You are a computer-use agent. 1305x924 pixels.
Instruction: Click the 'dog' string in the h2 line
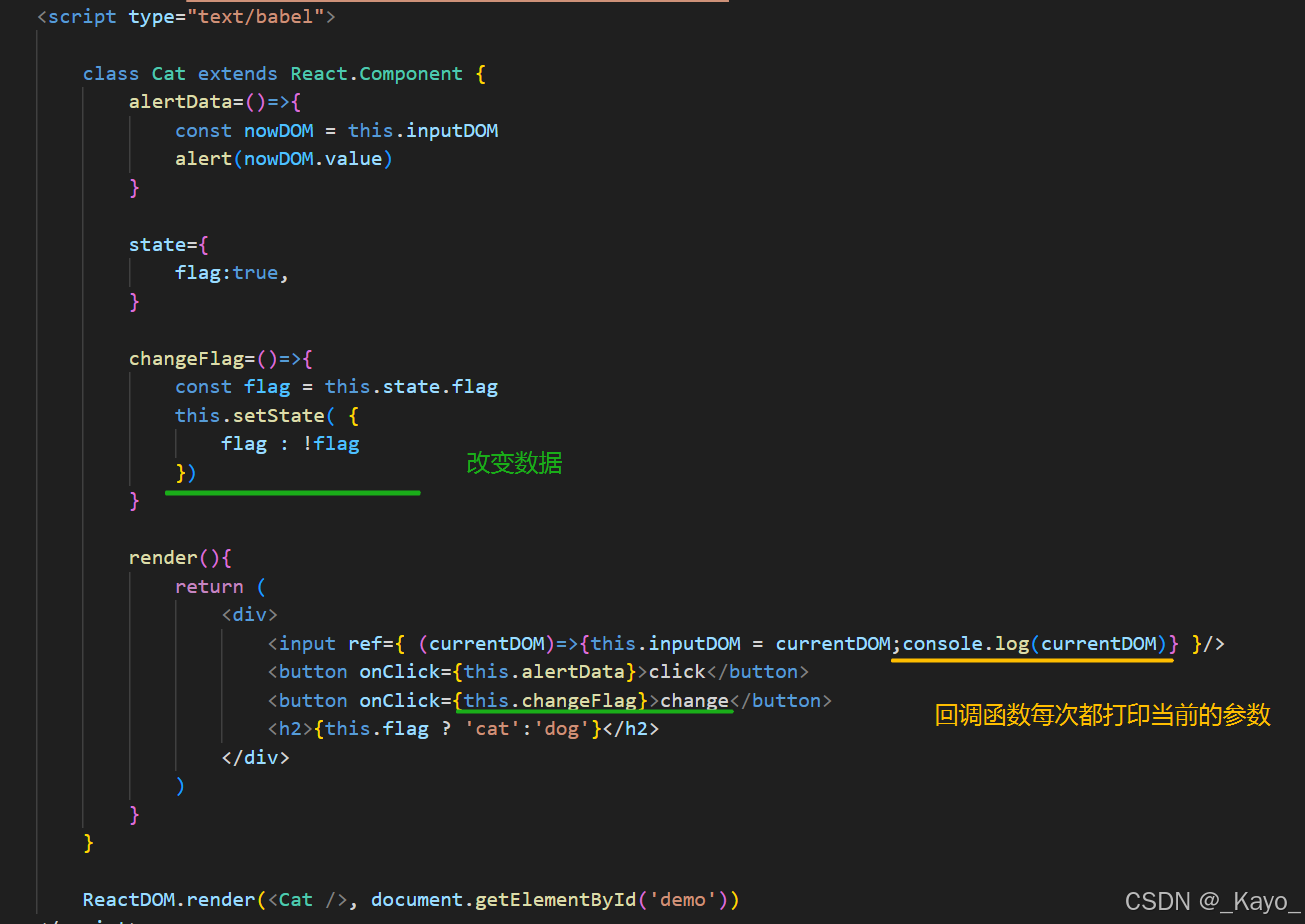(x=562, y=729)
